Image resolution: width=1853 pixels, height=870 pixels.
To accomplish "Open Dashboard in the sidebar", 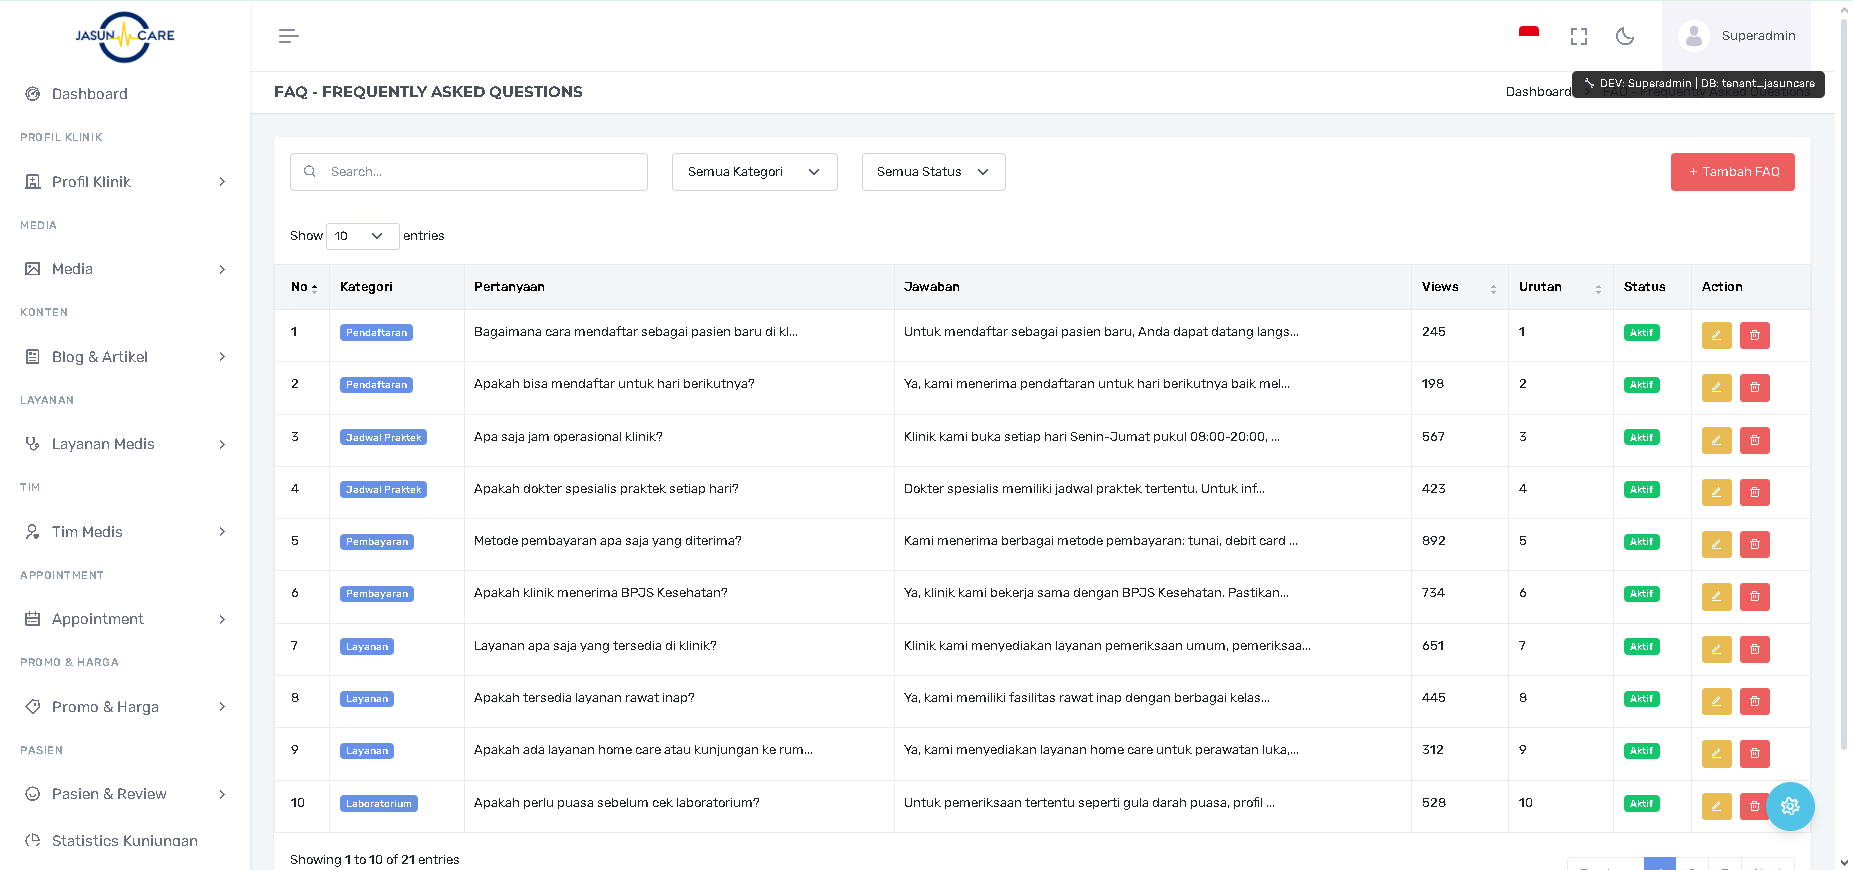I will pos(90,94).
